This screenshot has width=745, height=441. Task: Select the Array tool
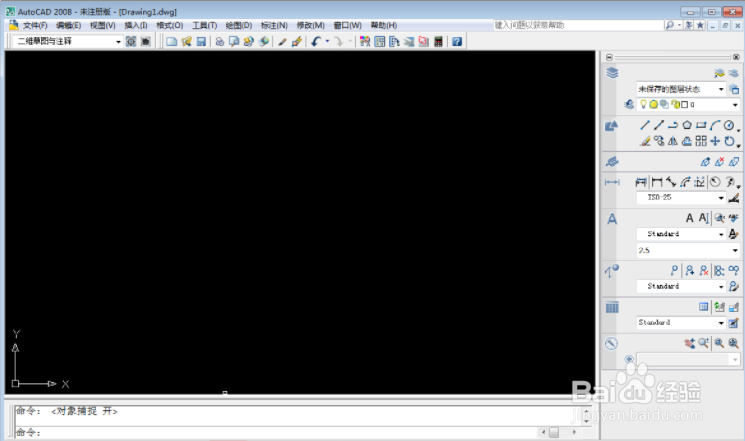click(701, 141)
